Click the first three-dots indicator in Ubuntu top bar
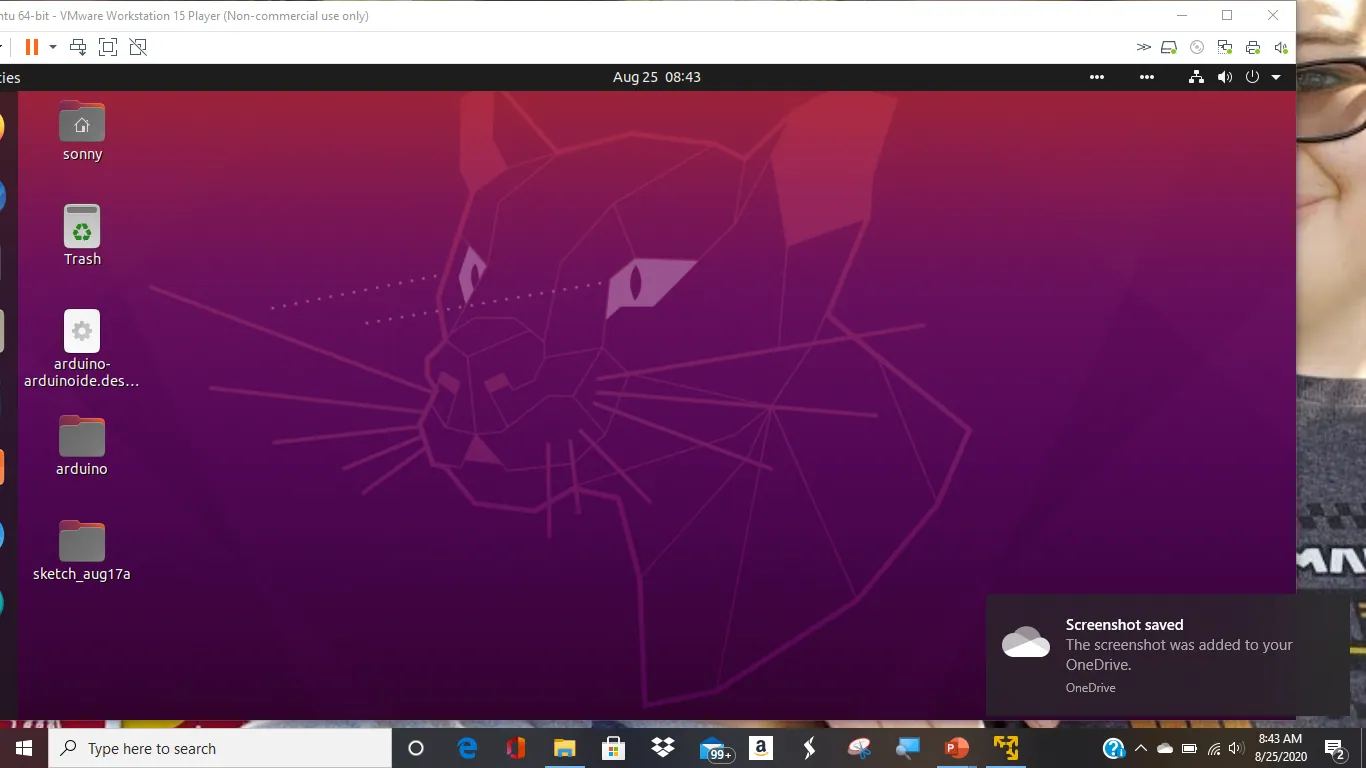 point(1097,77)
